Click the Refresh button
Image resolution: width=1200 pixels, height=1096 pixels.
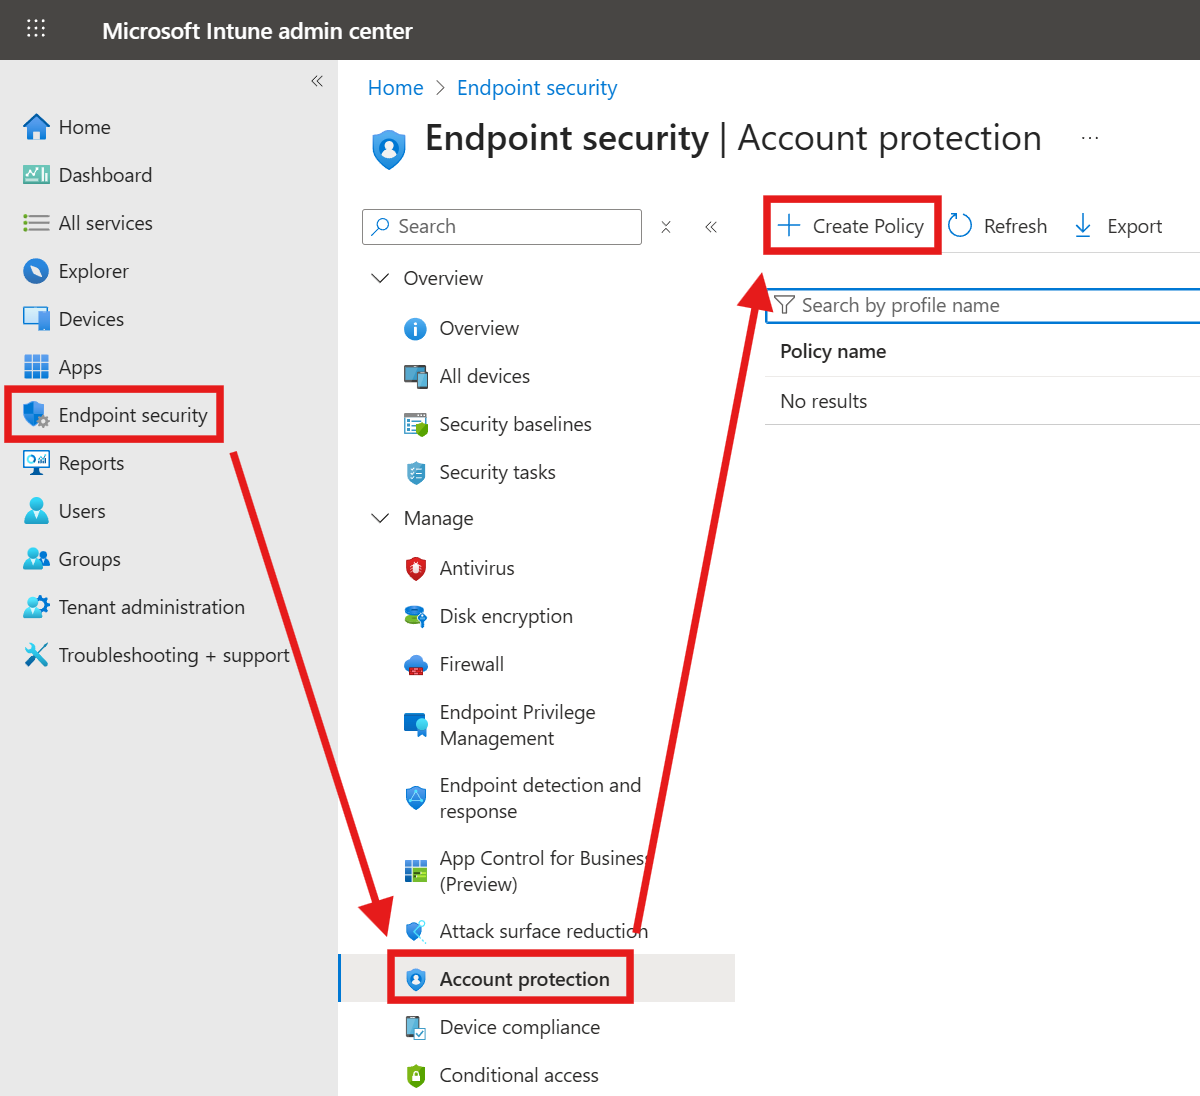997,226
